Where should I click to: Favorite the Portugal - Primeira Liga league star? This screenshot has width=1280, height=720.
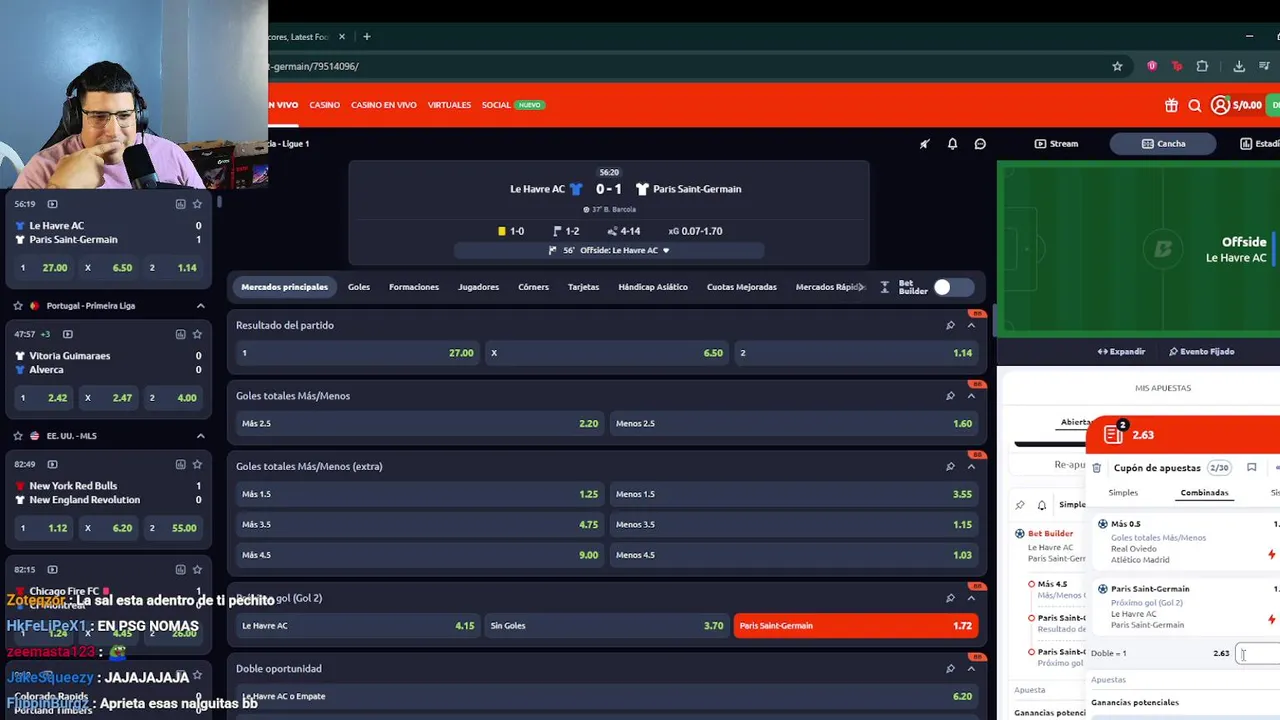pos(18,306)
